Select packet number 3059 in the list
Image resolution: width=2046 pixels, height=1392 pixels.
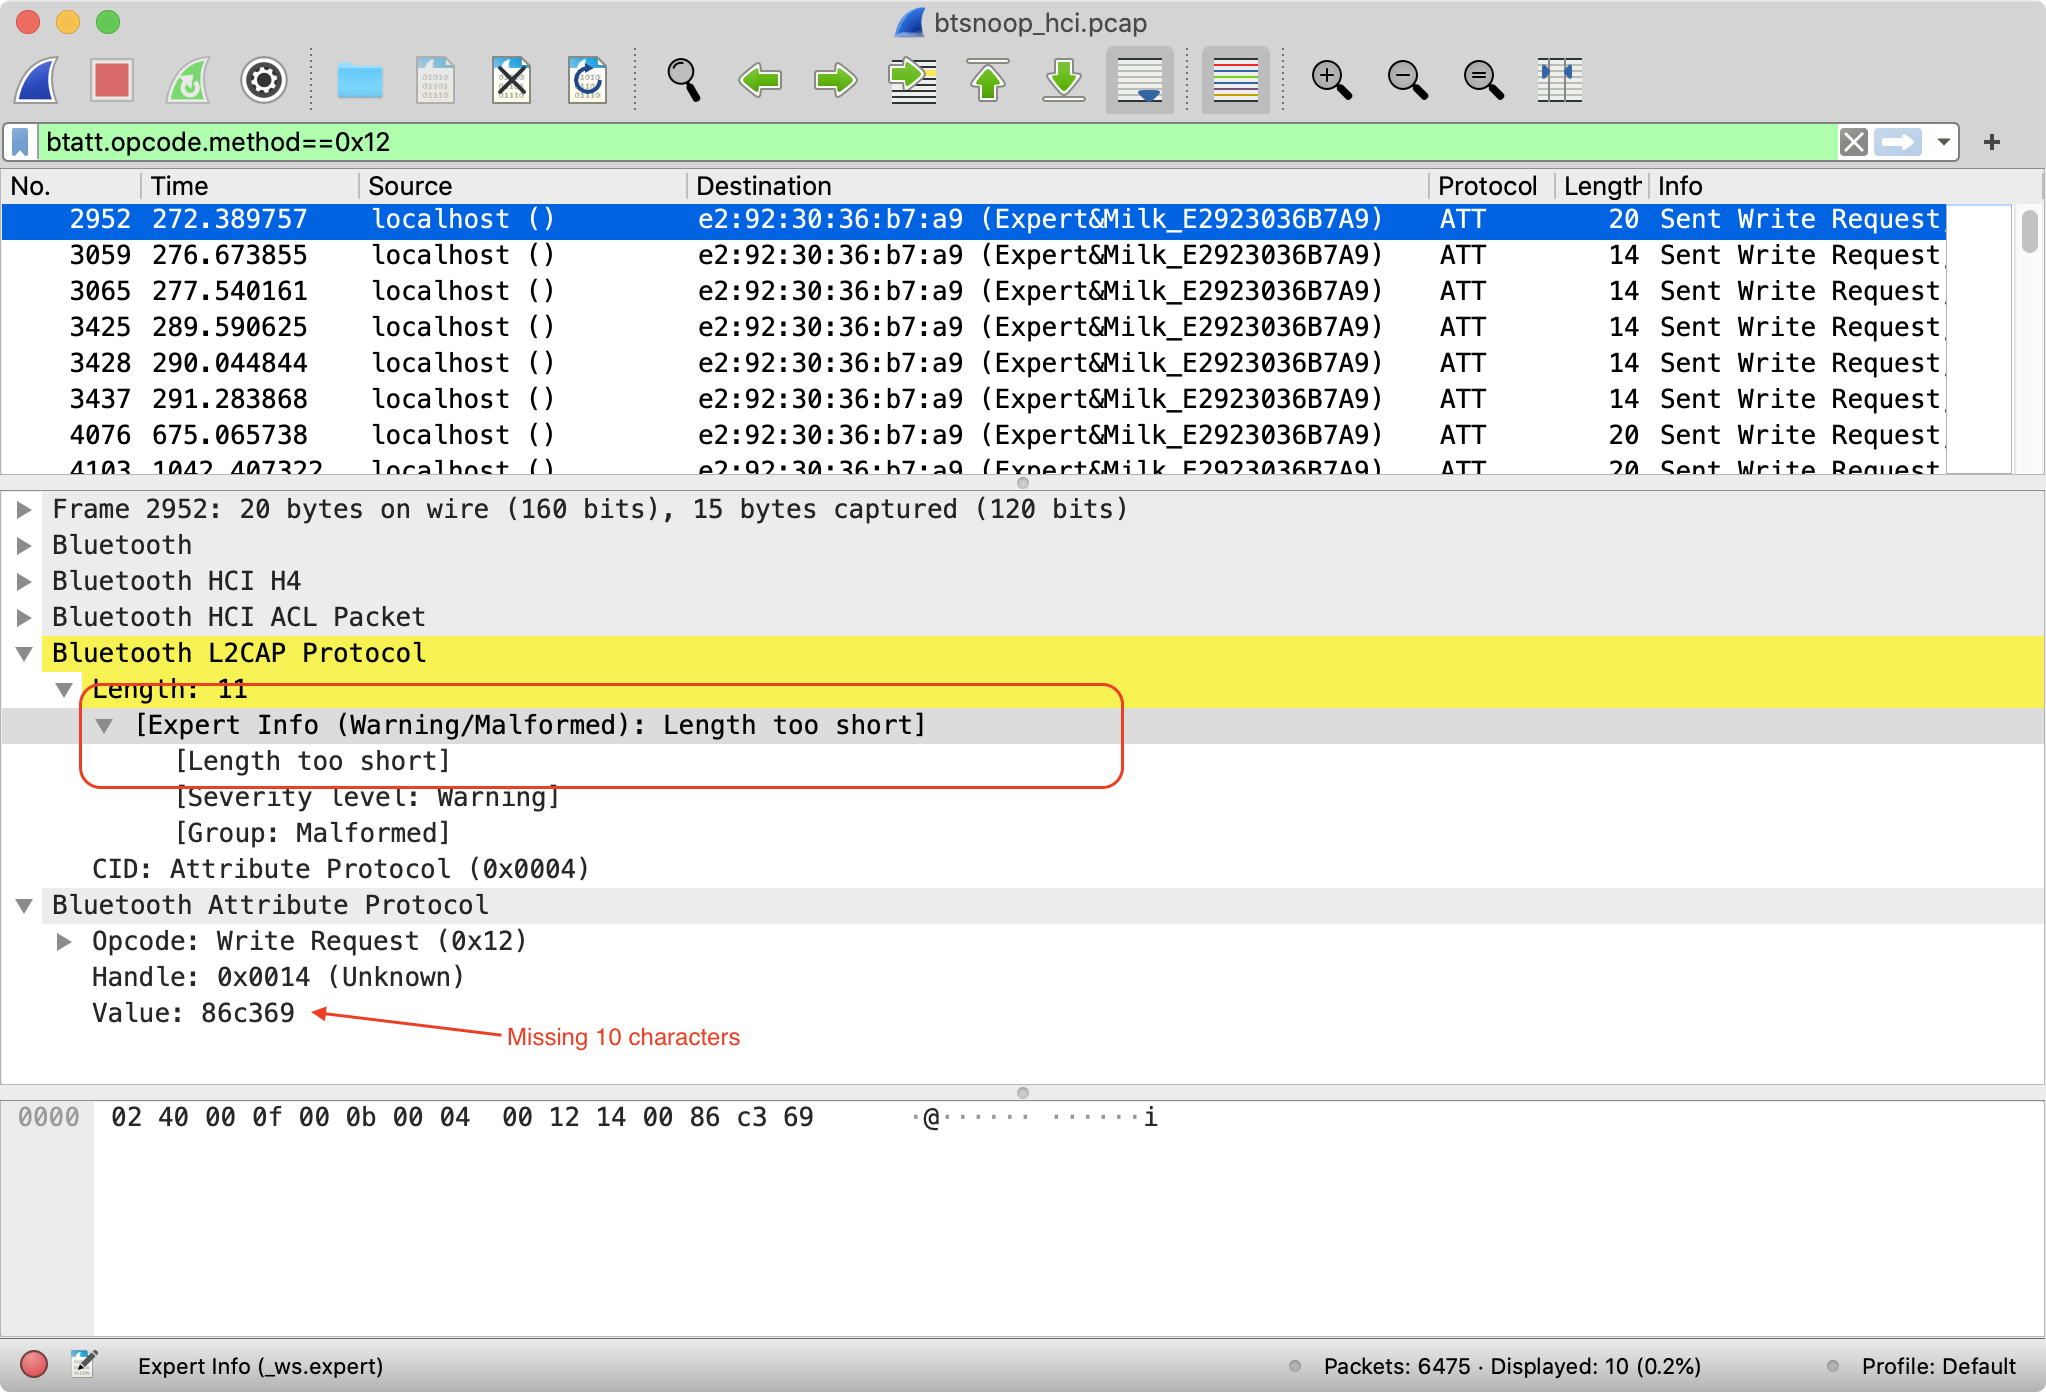[x=974, y=255]
